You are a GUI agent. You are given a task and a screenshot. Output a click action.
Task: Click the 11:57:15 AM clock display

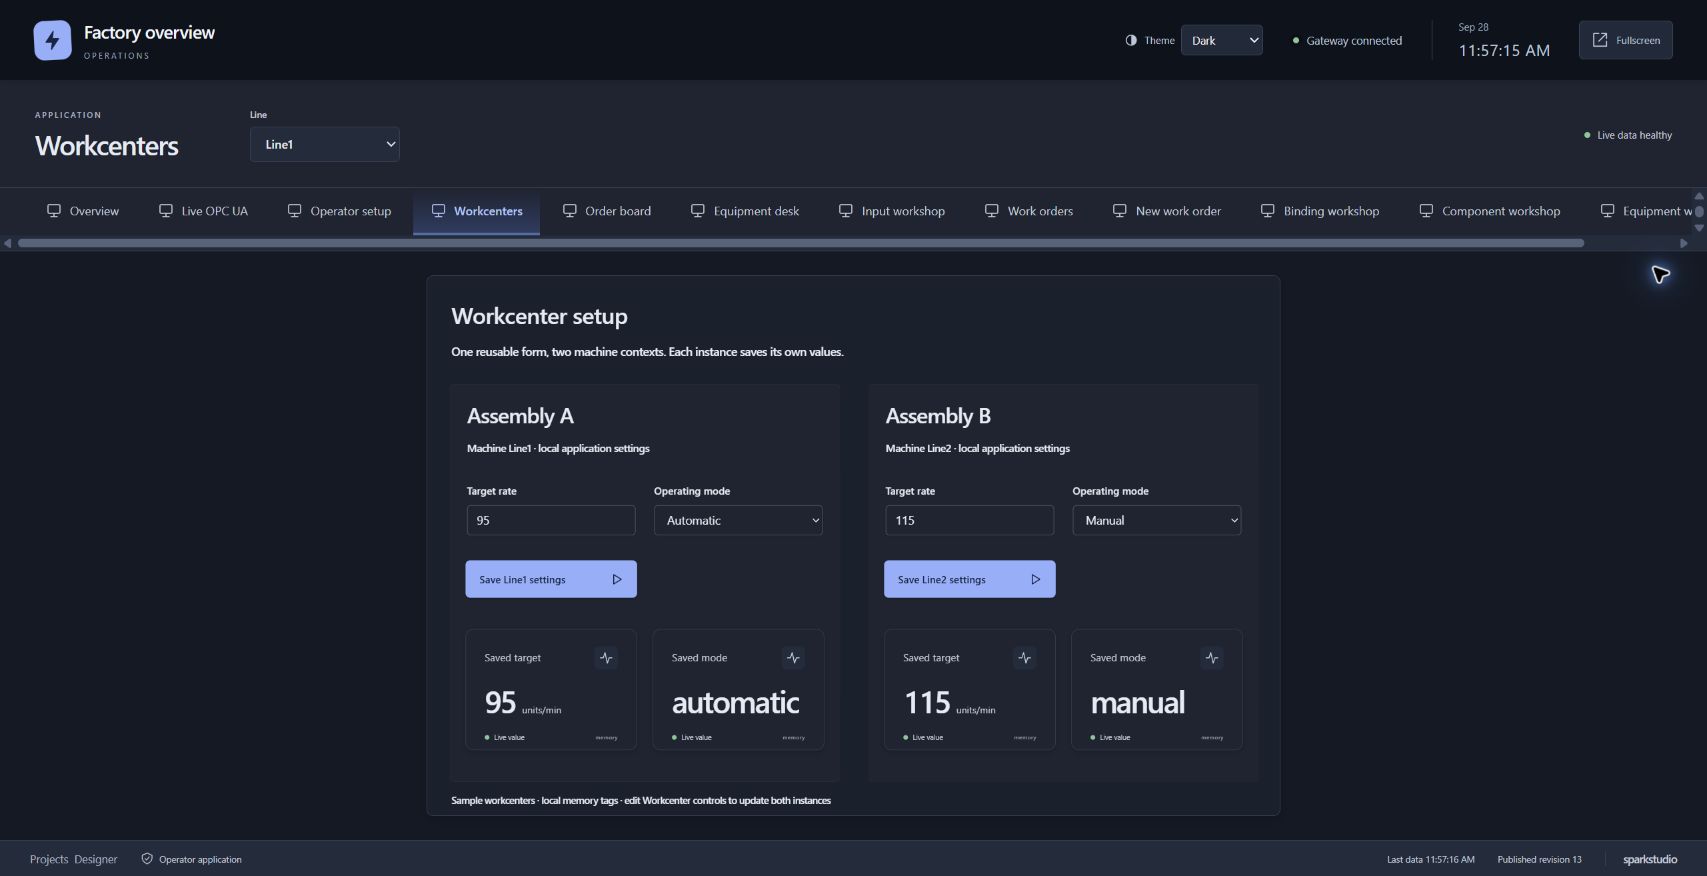(x=1504, y=50)
